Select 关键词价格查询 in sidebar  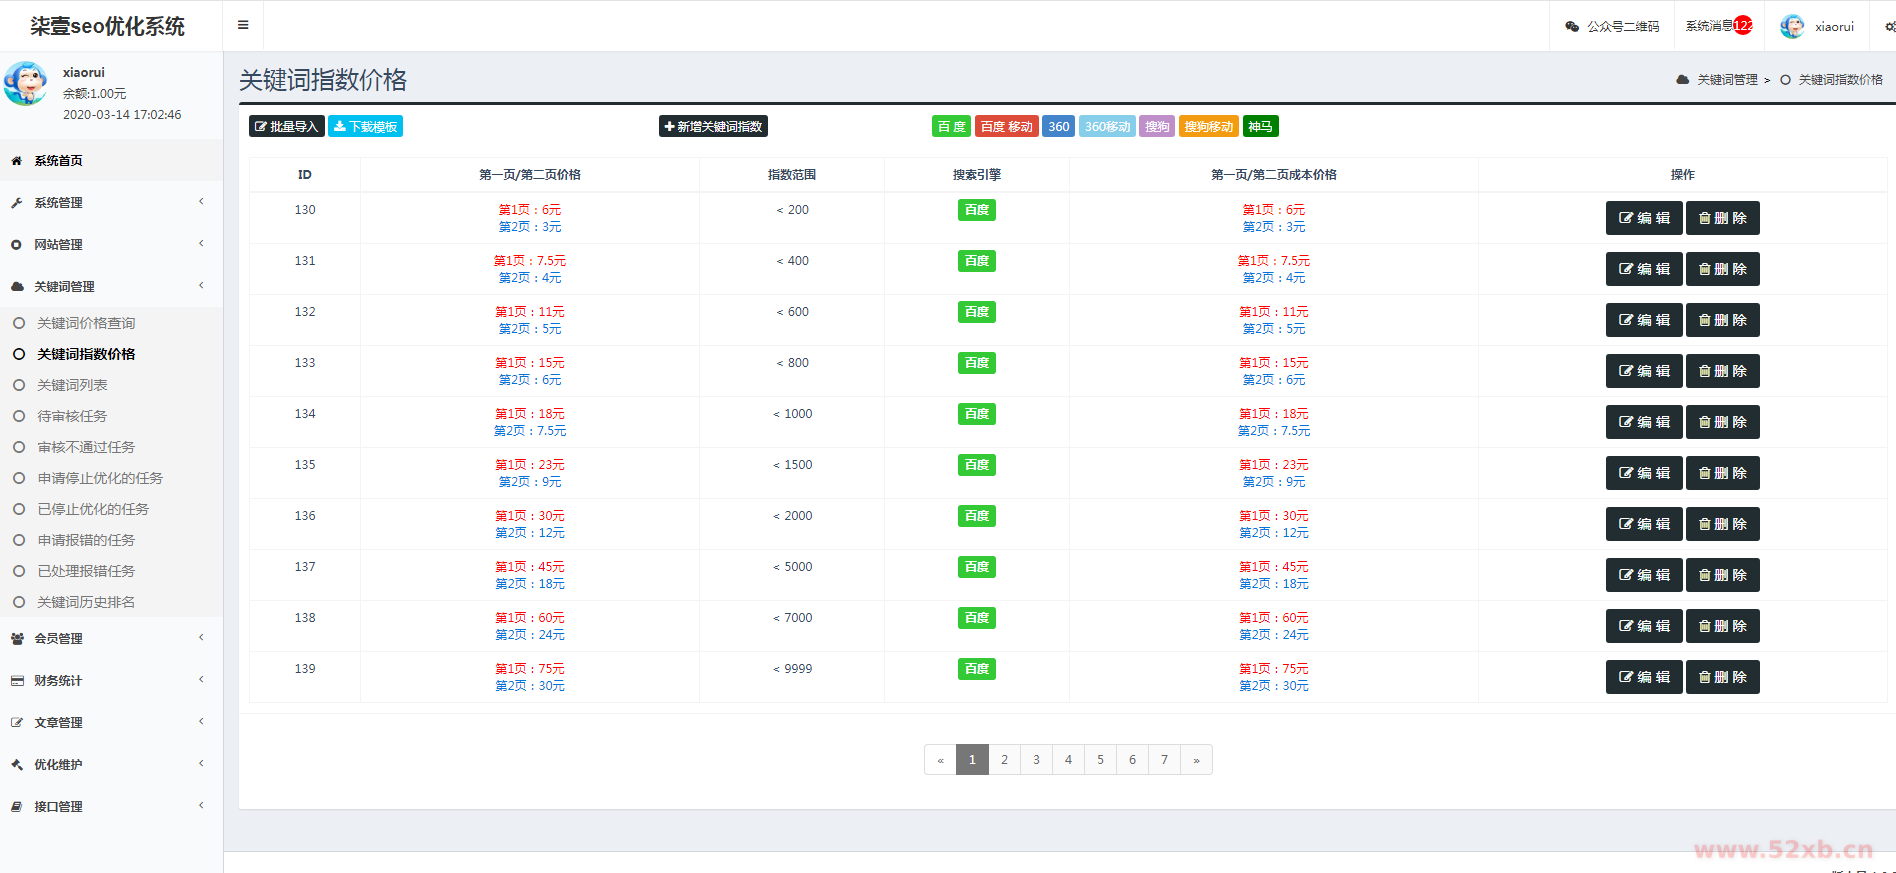tap(86, 323)
